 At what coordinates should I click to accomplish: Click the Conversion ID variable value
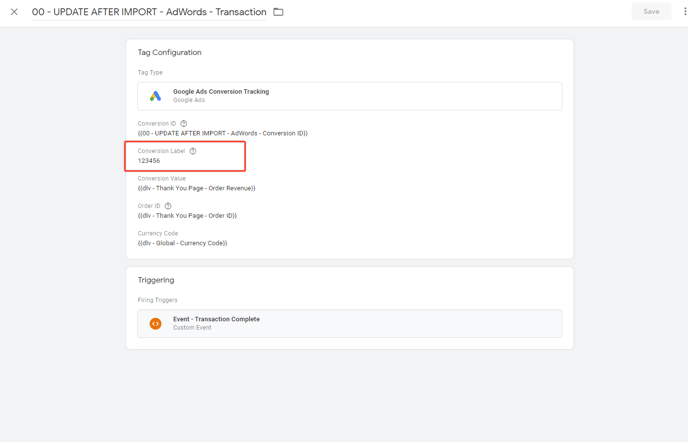[x=223, y=133]
